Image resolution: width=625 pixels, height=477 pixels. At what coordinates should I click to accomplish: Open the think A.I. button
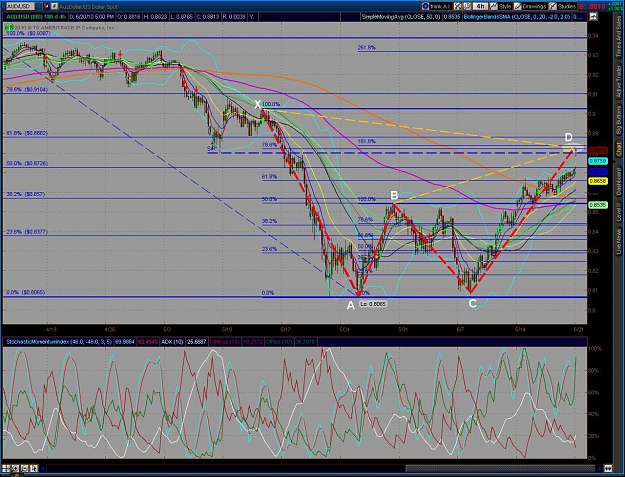pyautogui.click(x=436, y=6)
